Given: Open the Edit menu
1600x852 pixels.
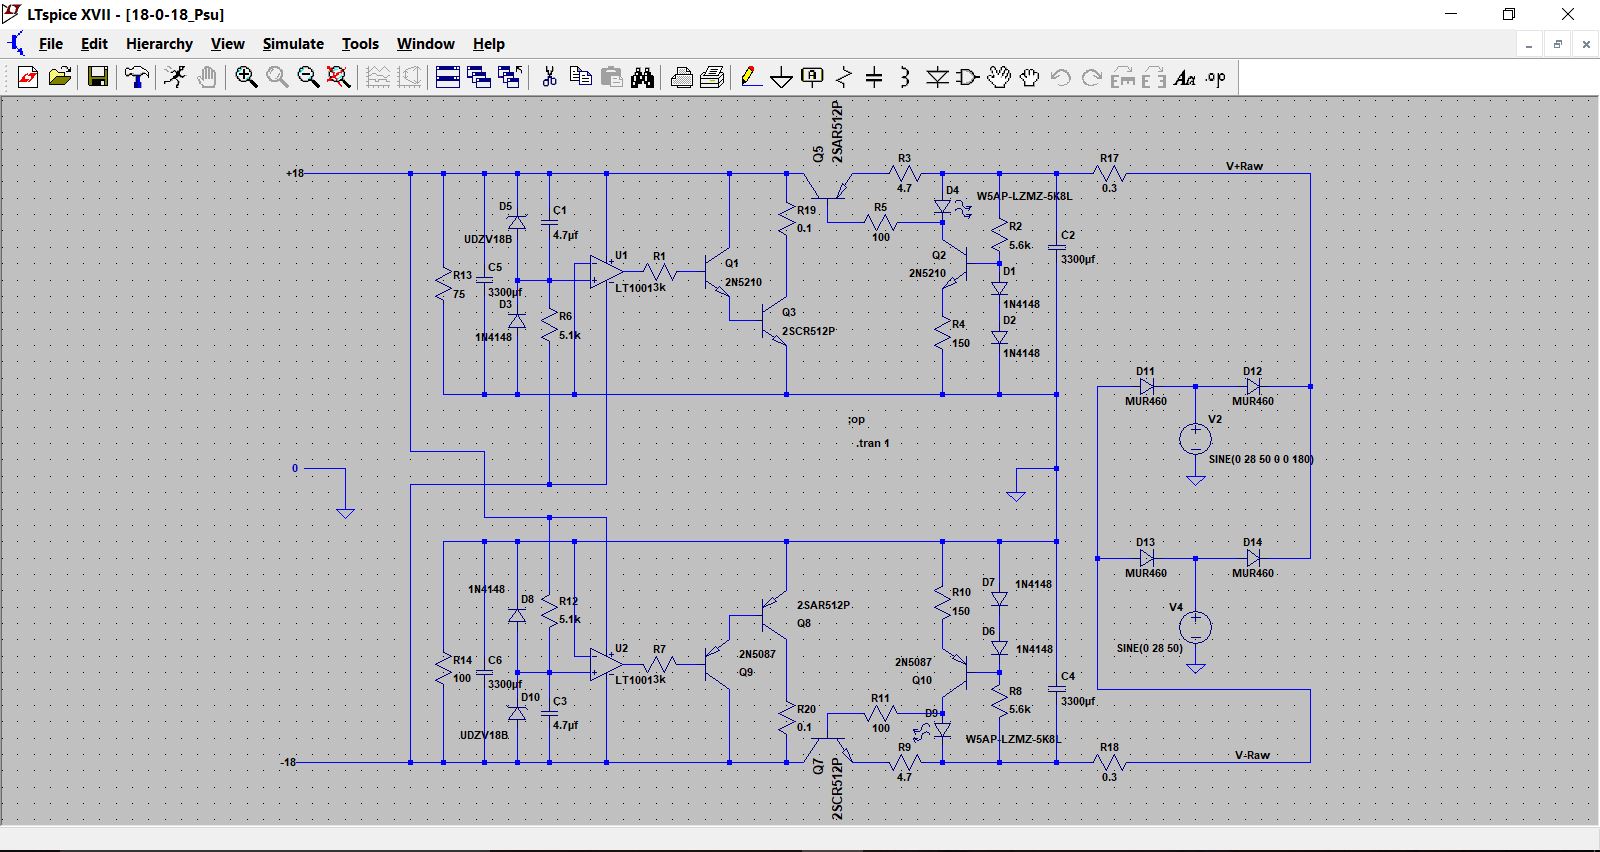Looking at the screenshot, I should pos(94,44).
